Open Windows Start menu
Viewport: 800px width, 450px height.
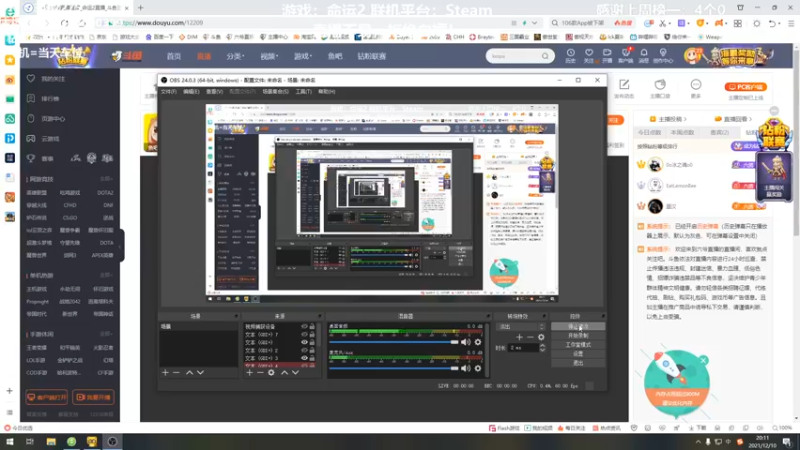pos(10,441)
